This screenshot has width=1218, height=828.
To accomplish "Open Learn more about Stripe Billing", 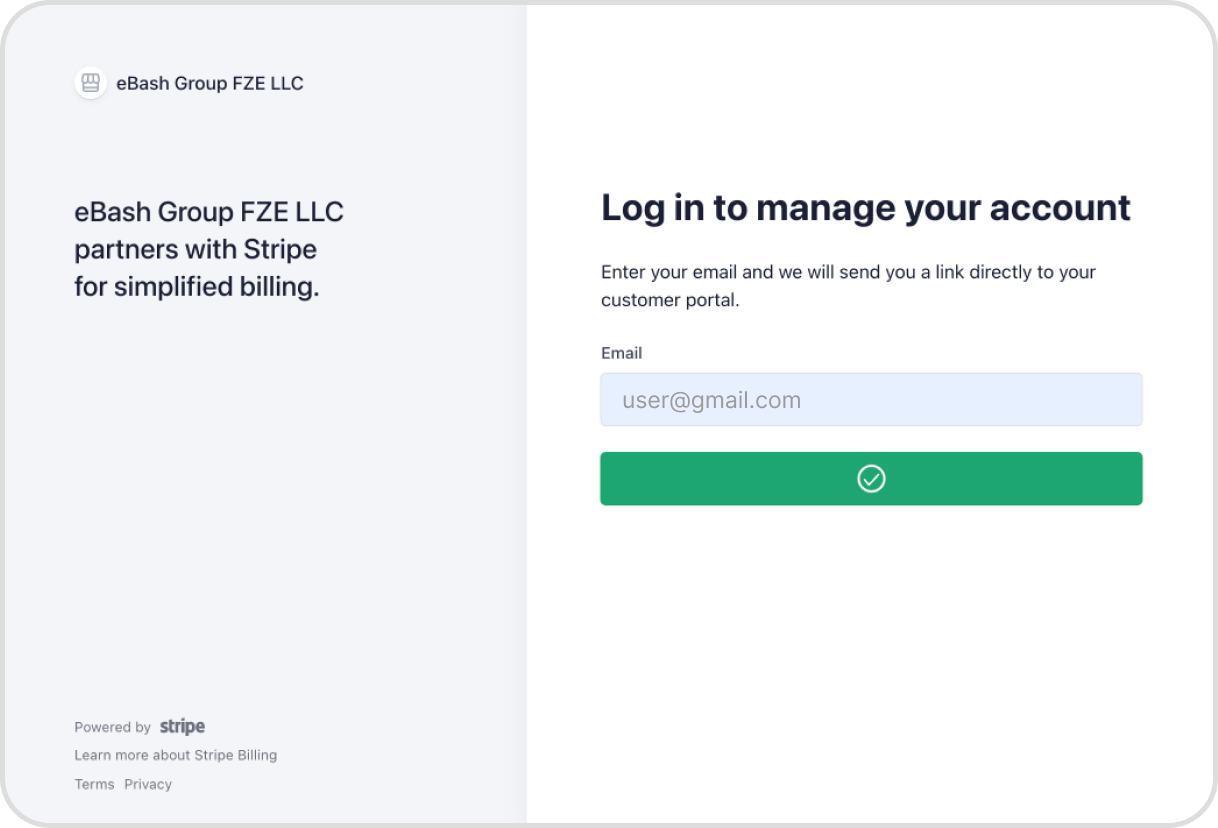I will pyautogui.click(x=176, y=755).
